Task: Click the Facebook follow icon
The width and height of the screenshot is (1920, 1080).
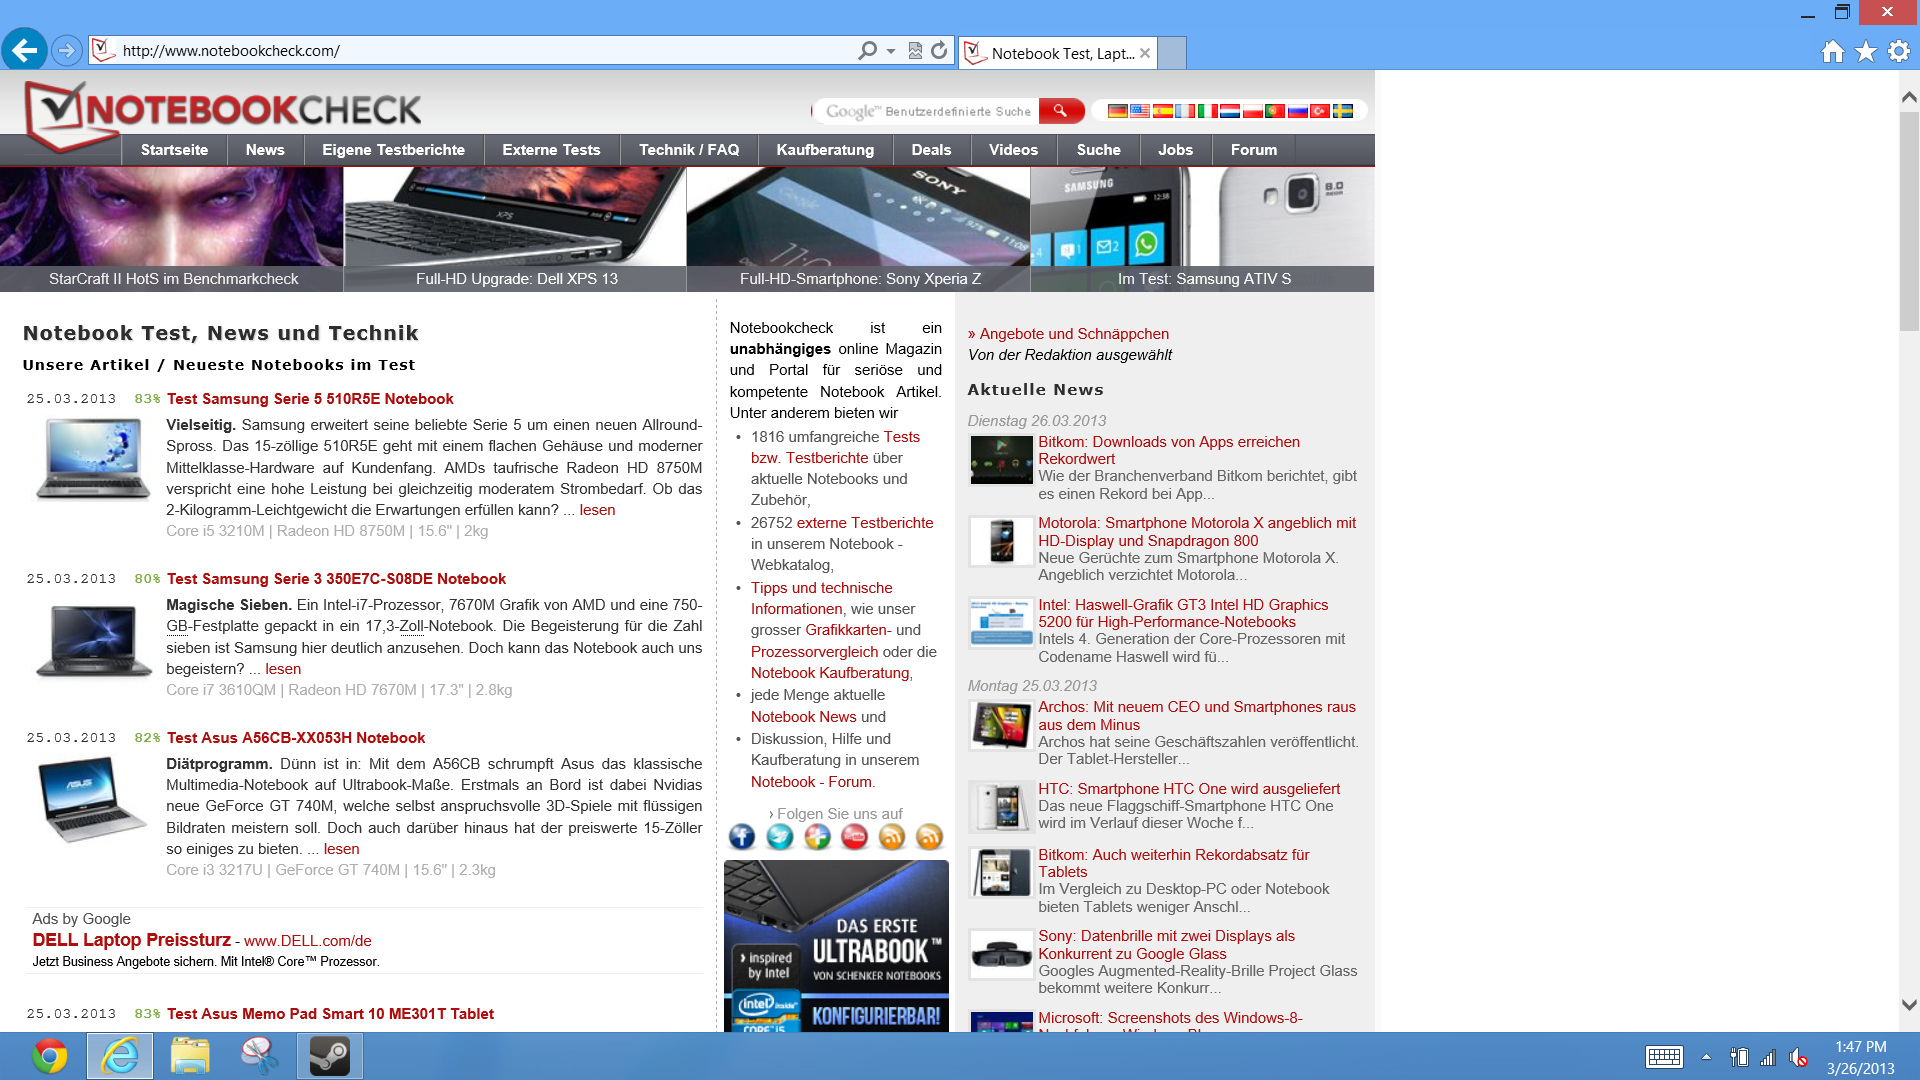Action: [742, 837]
